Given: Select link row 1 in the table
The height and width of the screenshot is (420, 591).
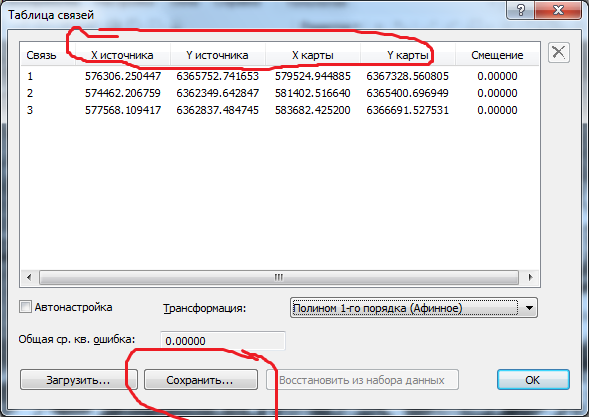Looking at the screenshot, I should pos(280,76).
